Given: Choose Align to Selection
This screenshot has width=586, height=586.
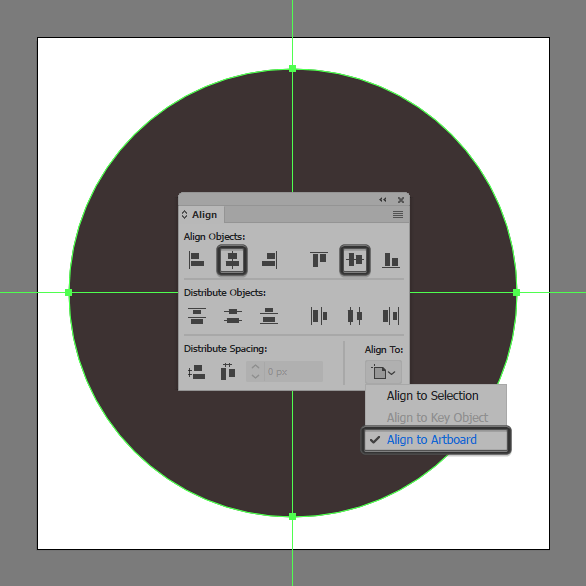Looking at the screenshot, I should [432, 395].
